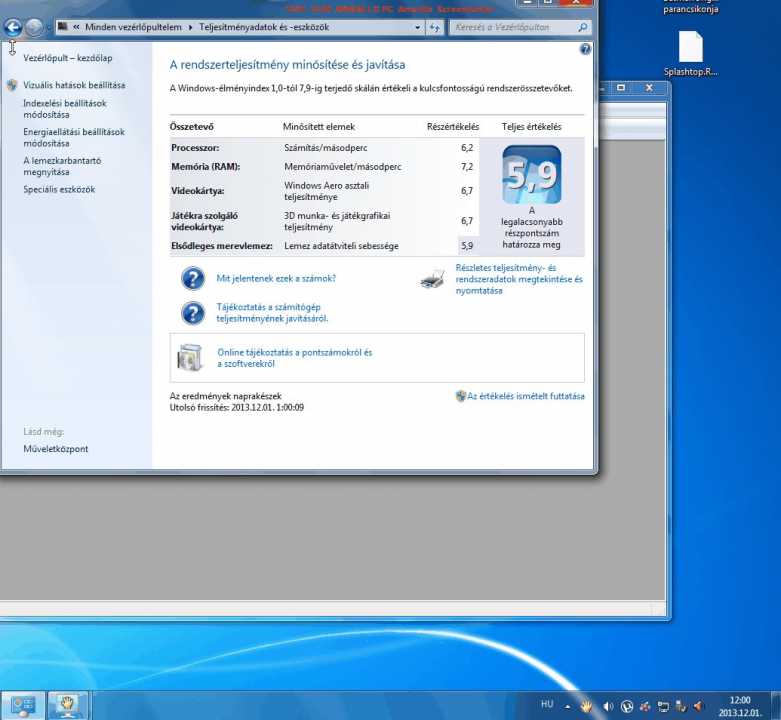Click the 6,2 processor subscore

coord(467,148)
